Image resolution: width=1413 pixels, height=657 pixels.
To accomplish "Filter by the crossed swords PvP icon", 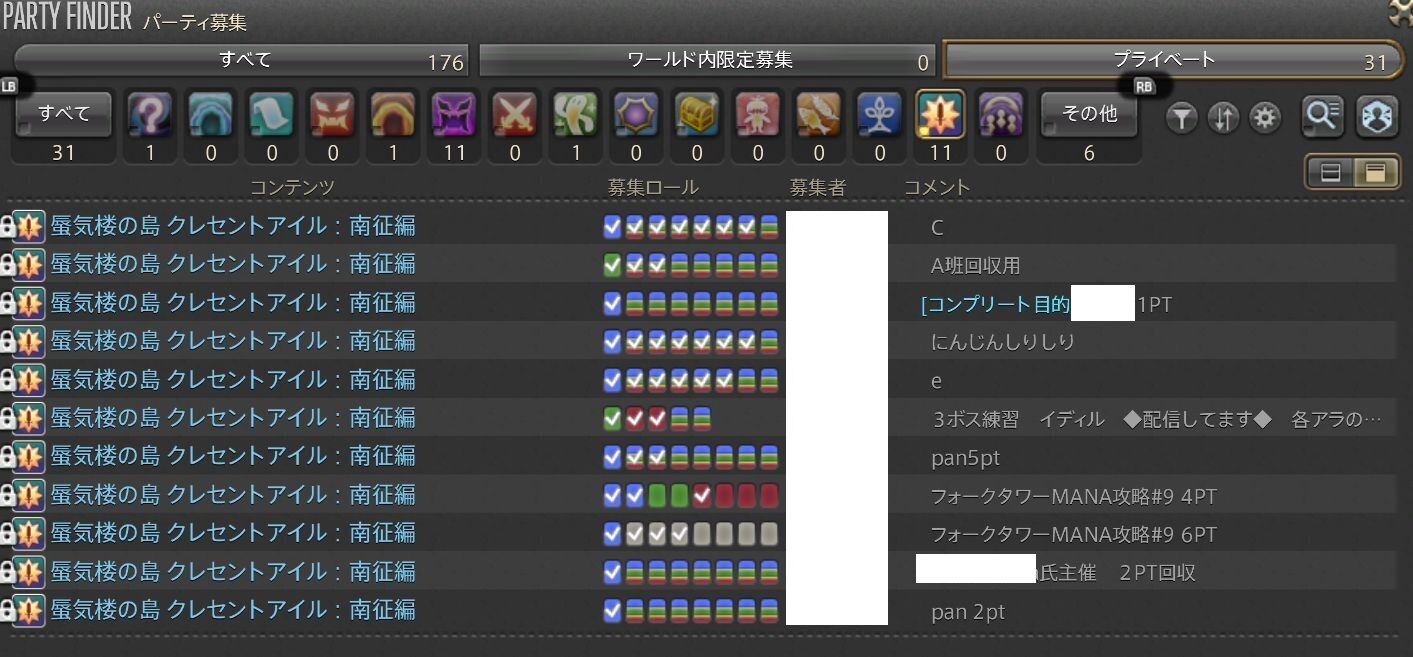I will (515, 114).
